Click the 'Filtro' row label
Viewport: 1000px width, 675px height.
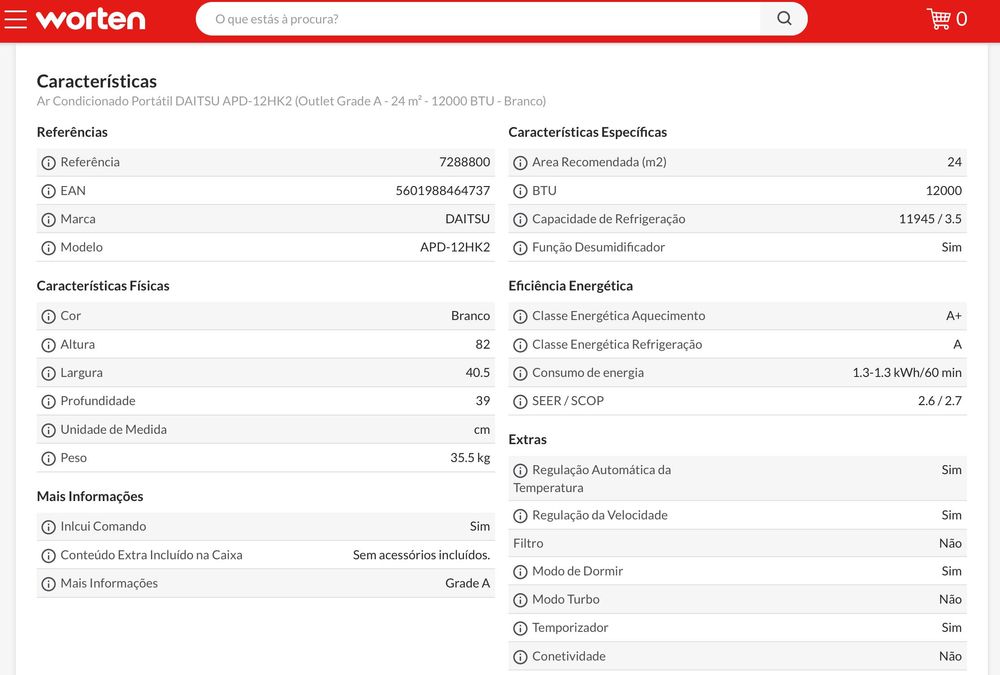pos(528,543)
